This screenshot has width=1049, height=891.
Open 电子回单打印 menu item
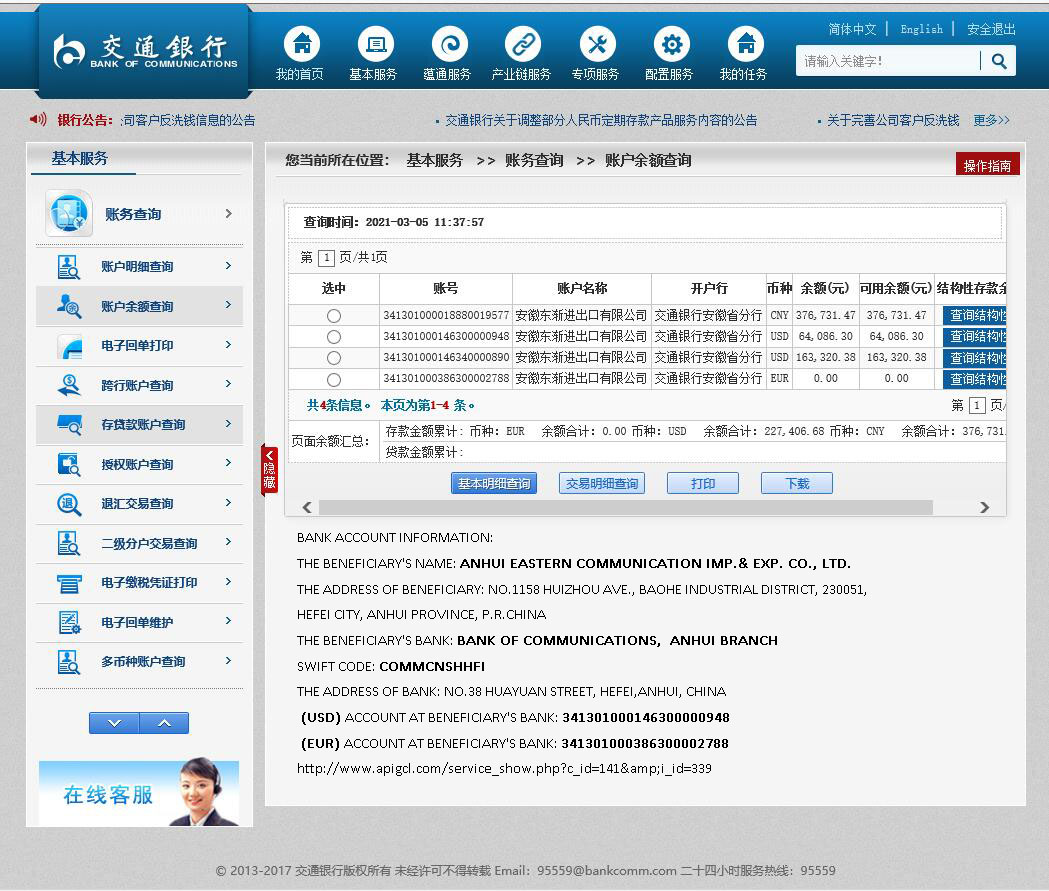[137, 346]
